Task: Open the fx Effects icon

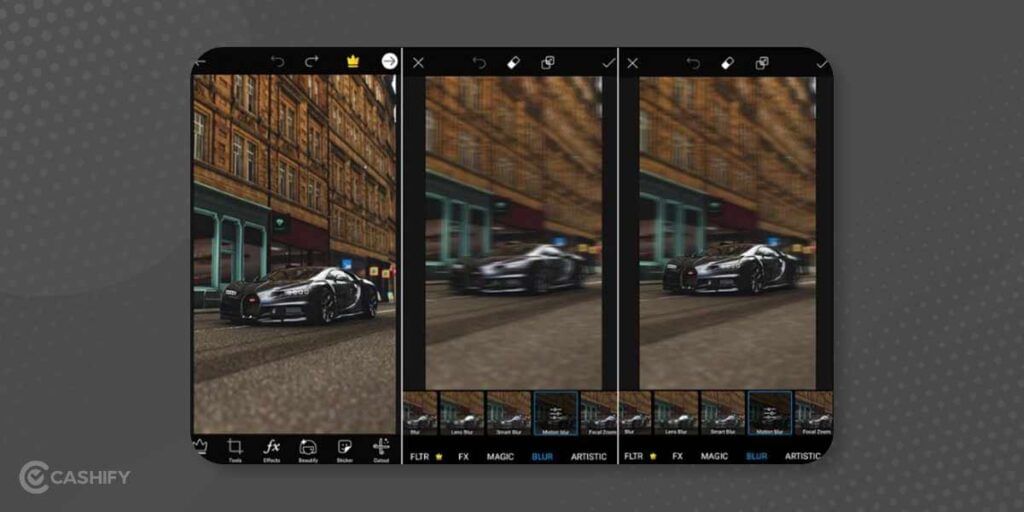Action: [272, 449]
